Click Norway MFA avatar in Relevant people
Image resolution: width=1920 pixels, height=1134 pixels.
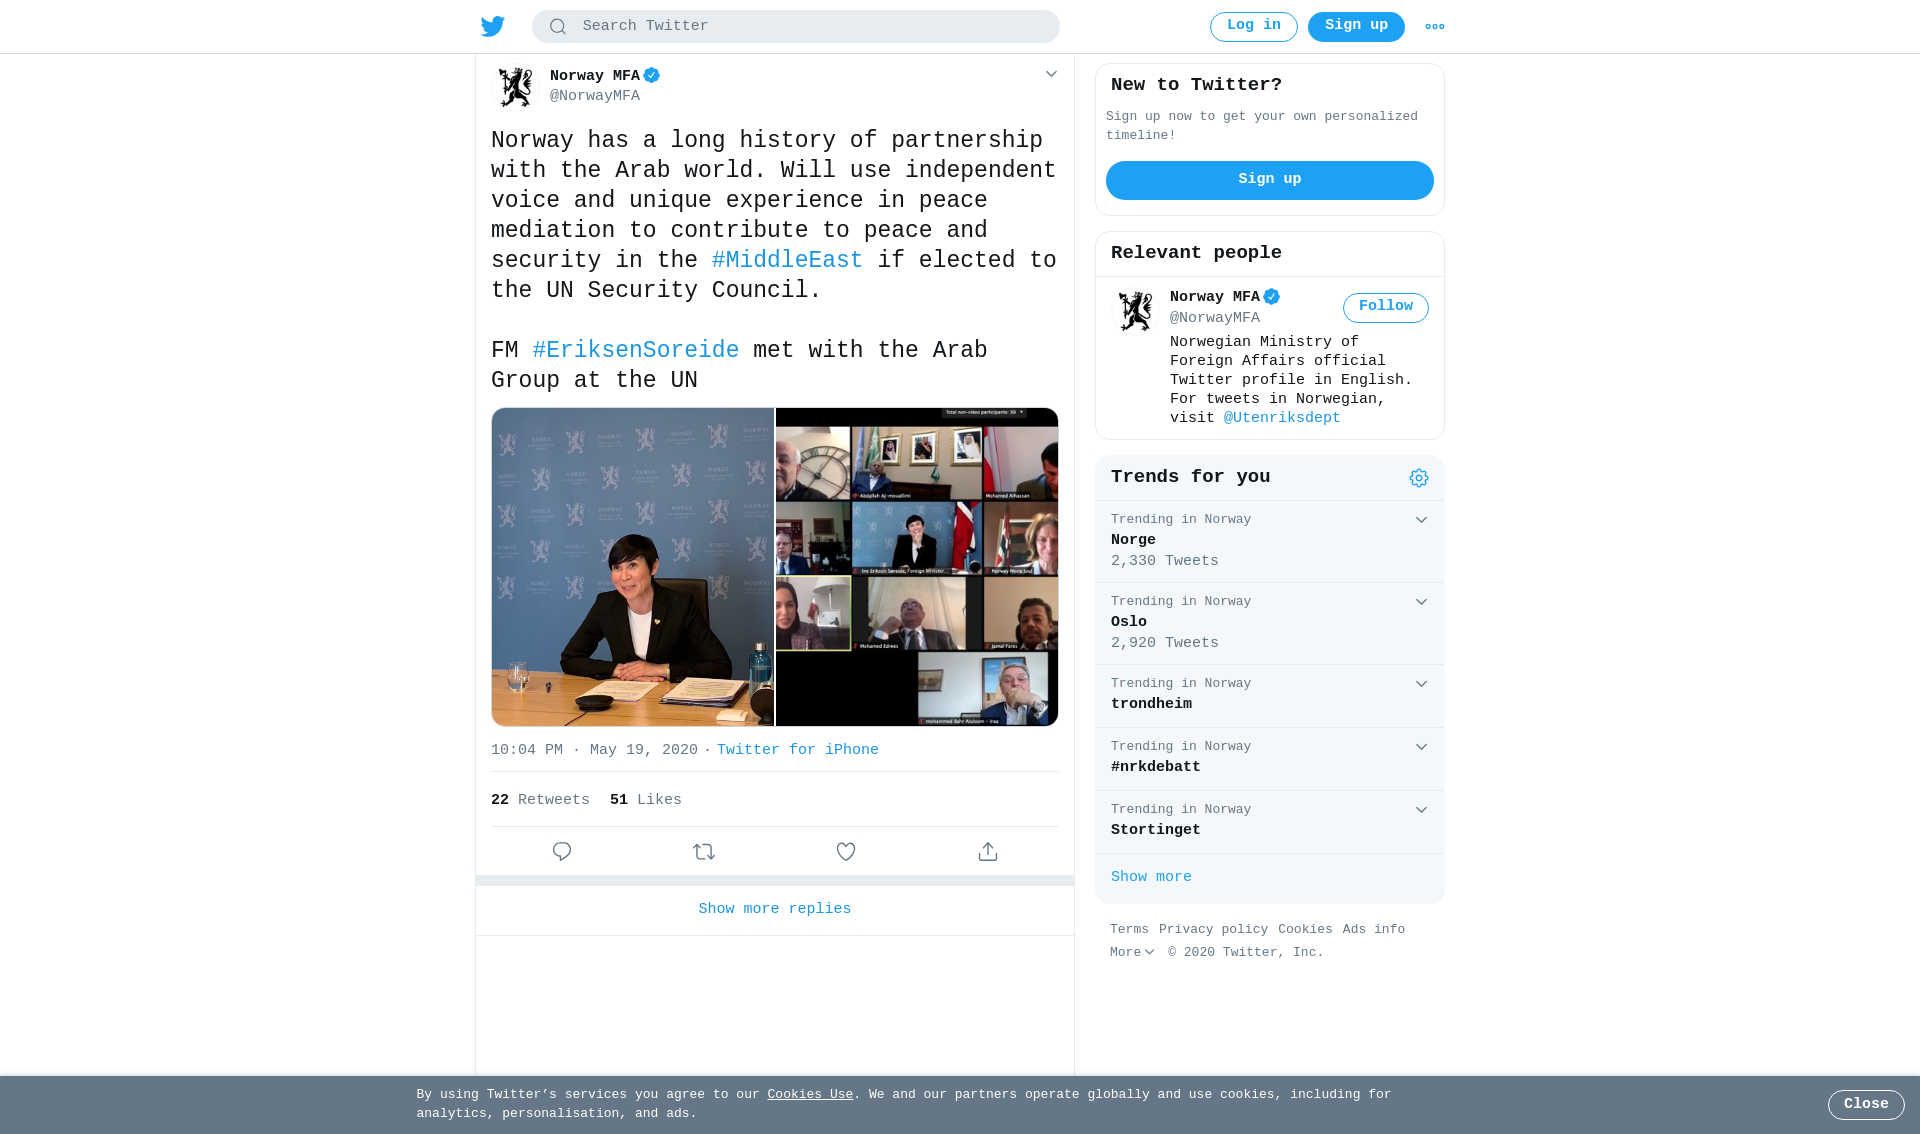click(x=1135, y=311)
